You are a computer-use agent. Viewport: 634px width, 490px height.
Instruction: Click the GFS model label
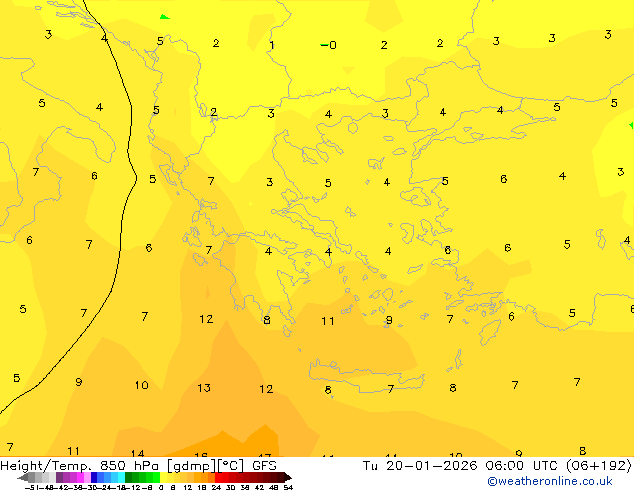pyautogui.click(x=264, y=465)
